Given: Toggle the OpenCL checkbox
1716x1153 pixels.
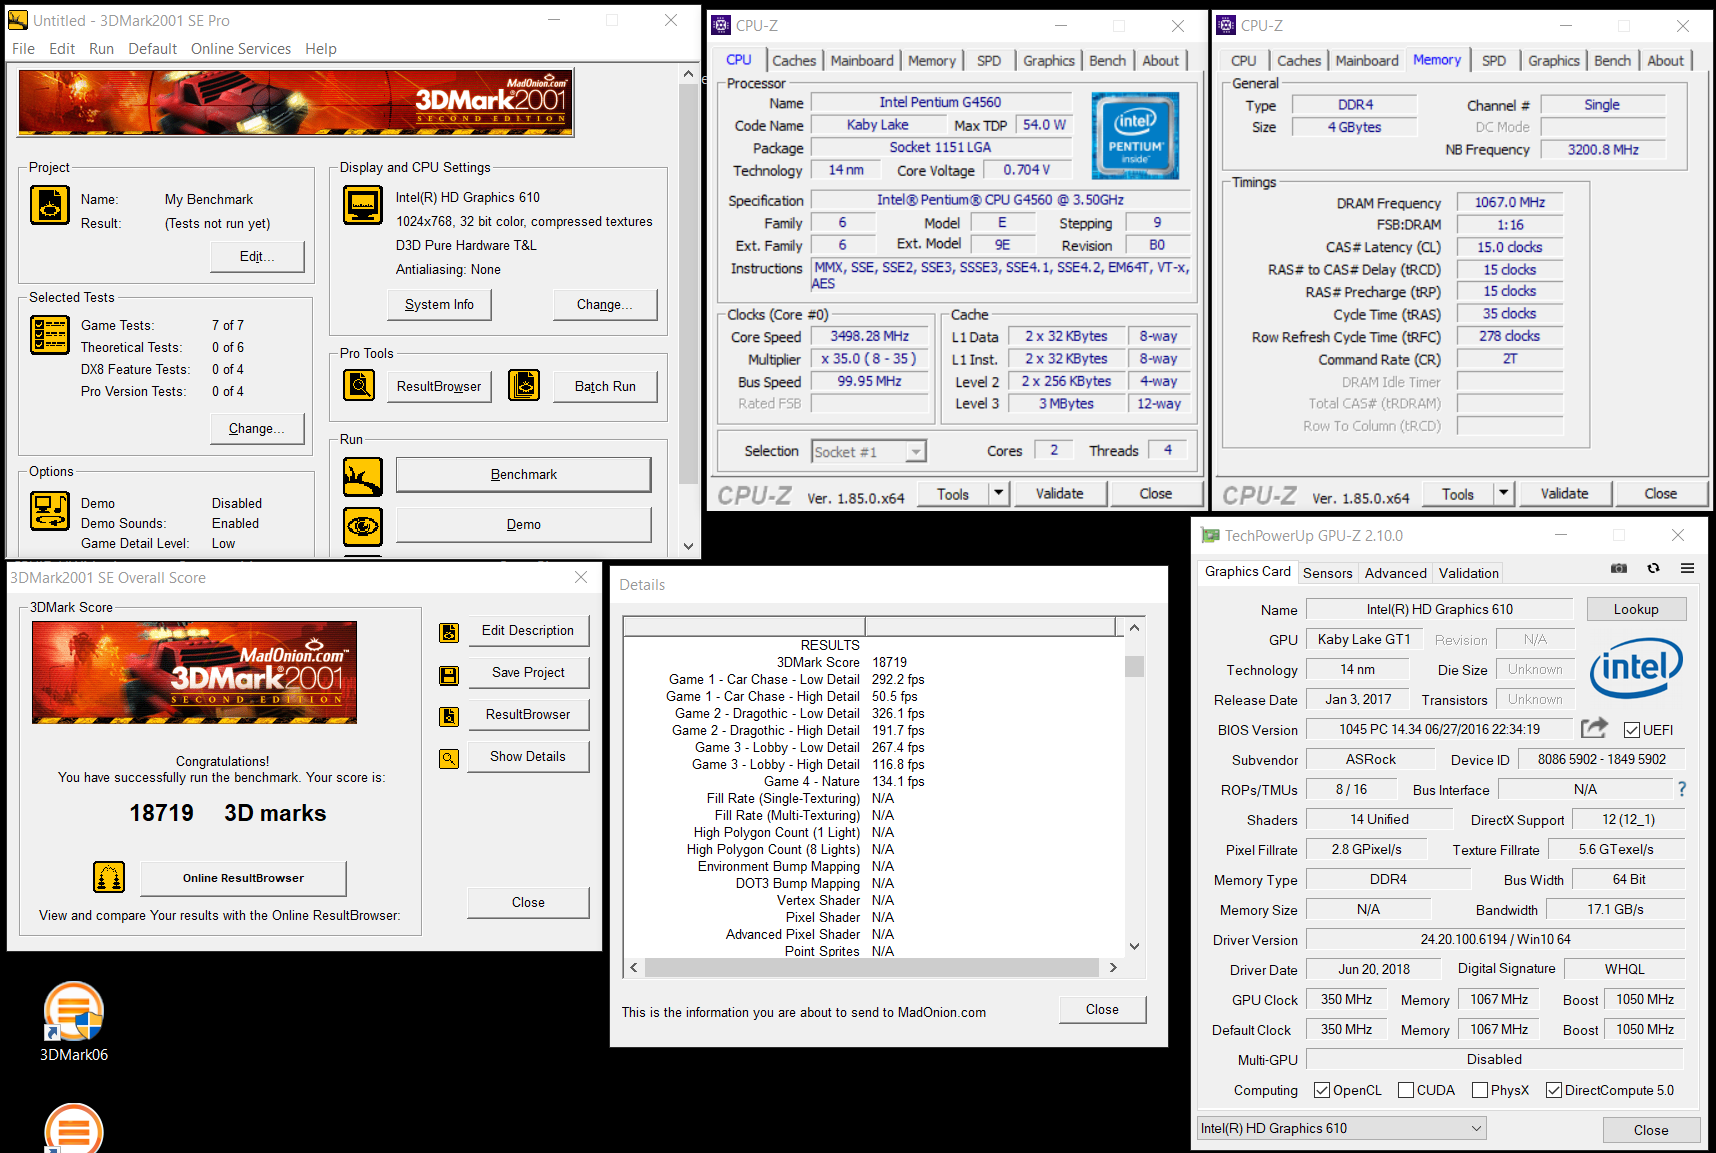Looking at the screenshot, I should tap(1322, 1090).
